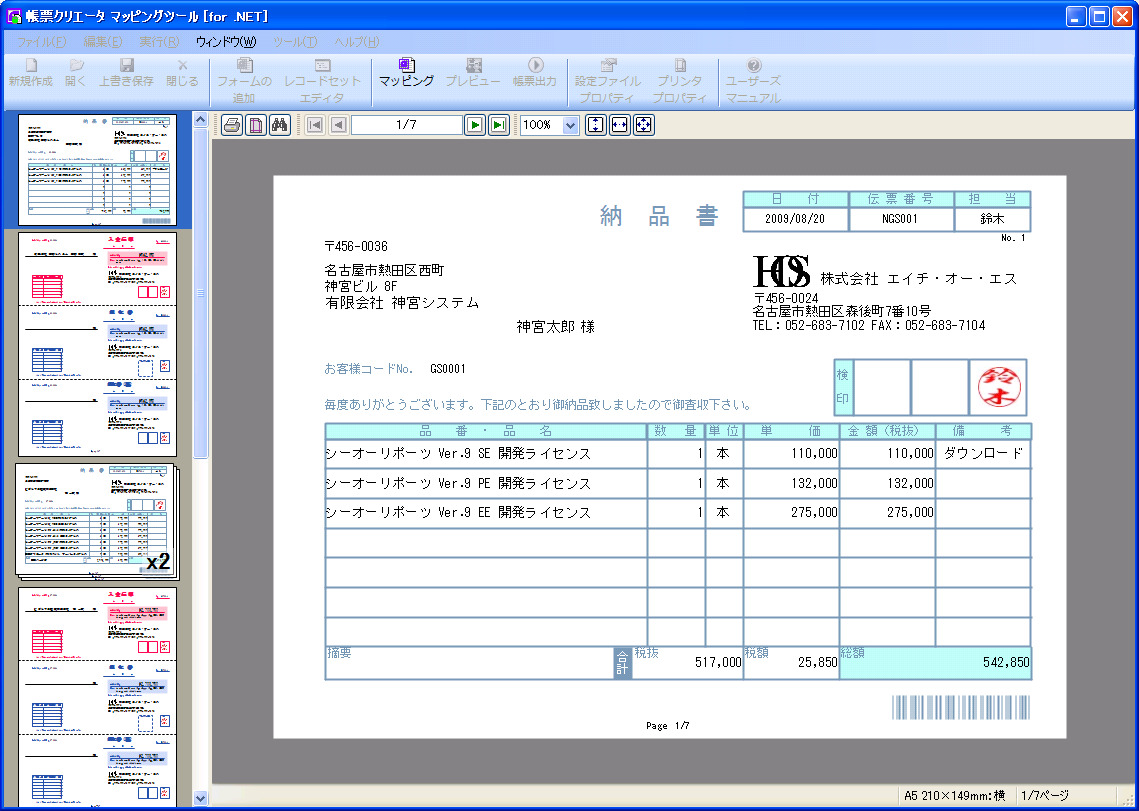Click the thumbnail panel scrollbar thumb

[201, 294]
